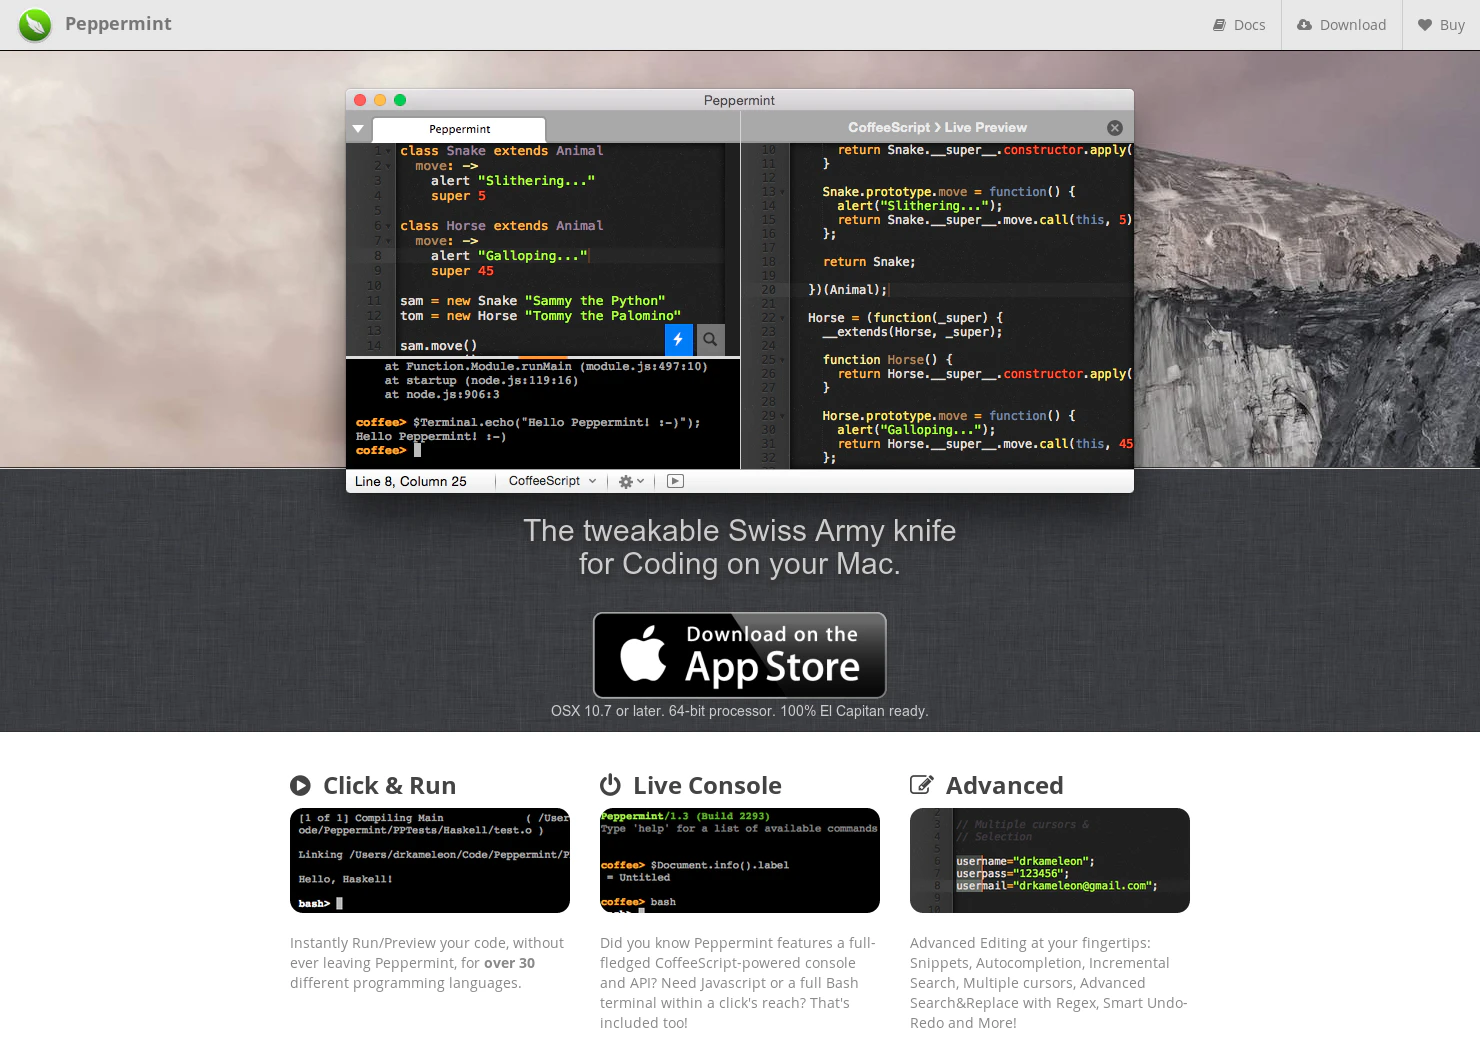Click the 'return Snake;' line in preview

tap(869, 262)
